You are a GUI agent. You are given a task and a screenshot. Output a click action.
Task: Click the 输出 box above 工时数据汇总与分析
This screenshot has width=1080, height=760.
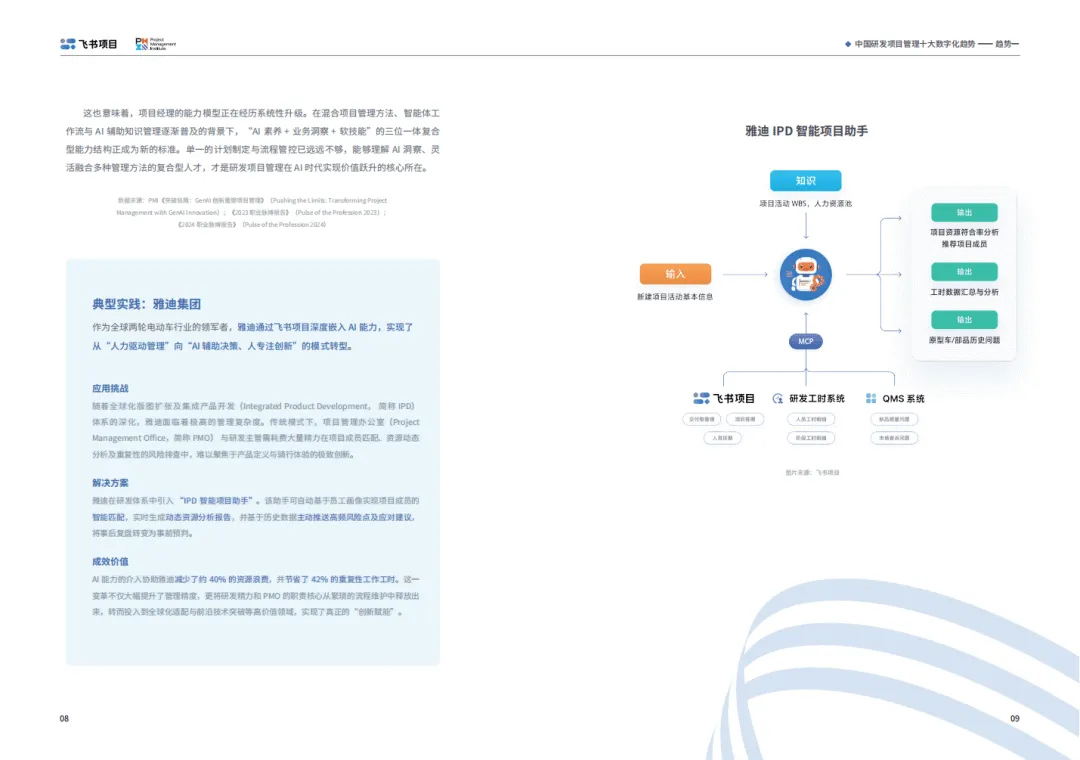pos(964,271)
